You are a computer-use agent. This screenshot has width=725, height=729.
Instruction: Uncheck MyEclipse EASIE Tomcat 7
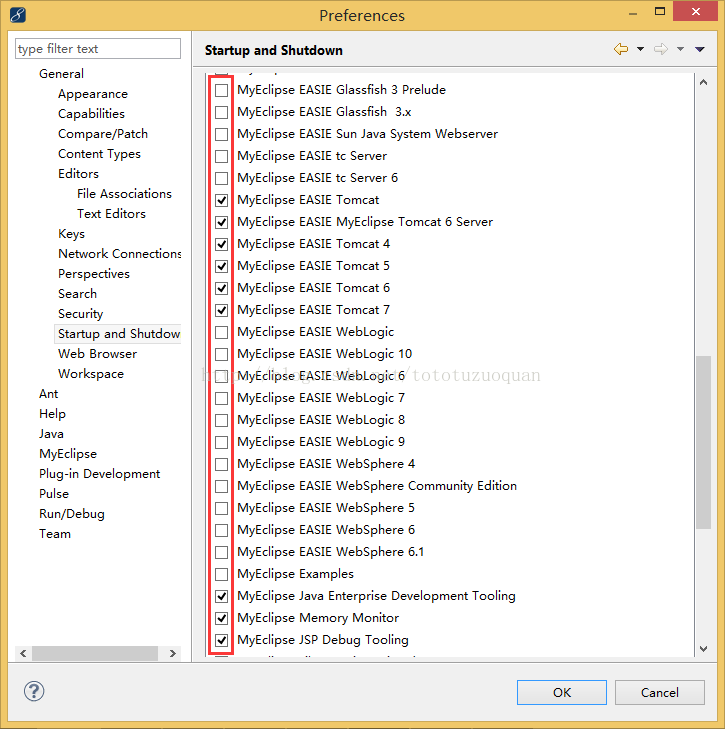click(x=222, y=310)
